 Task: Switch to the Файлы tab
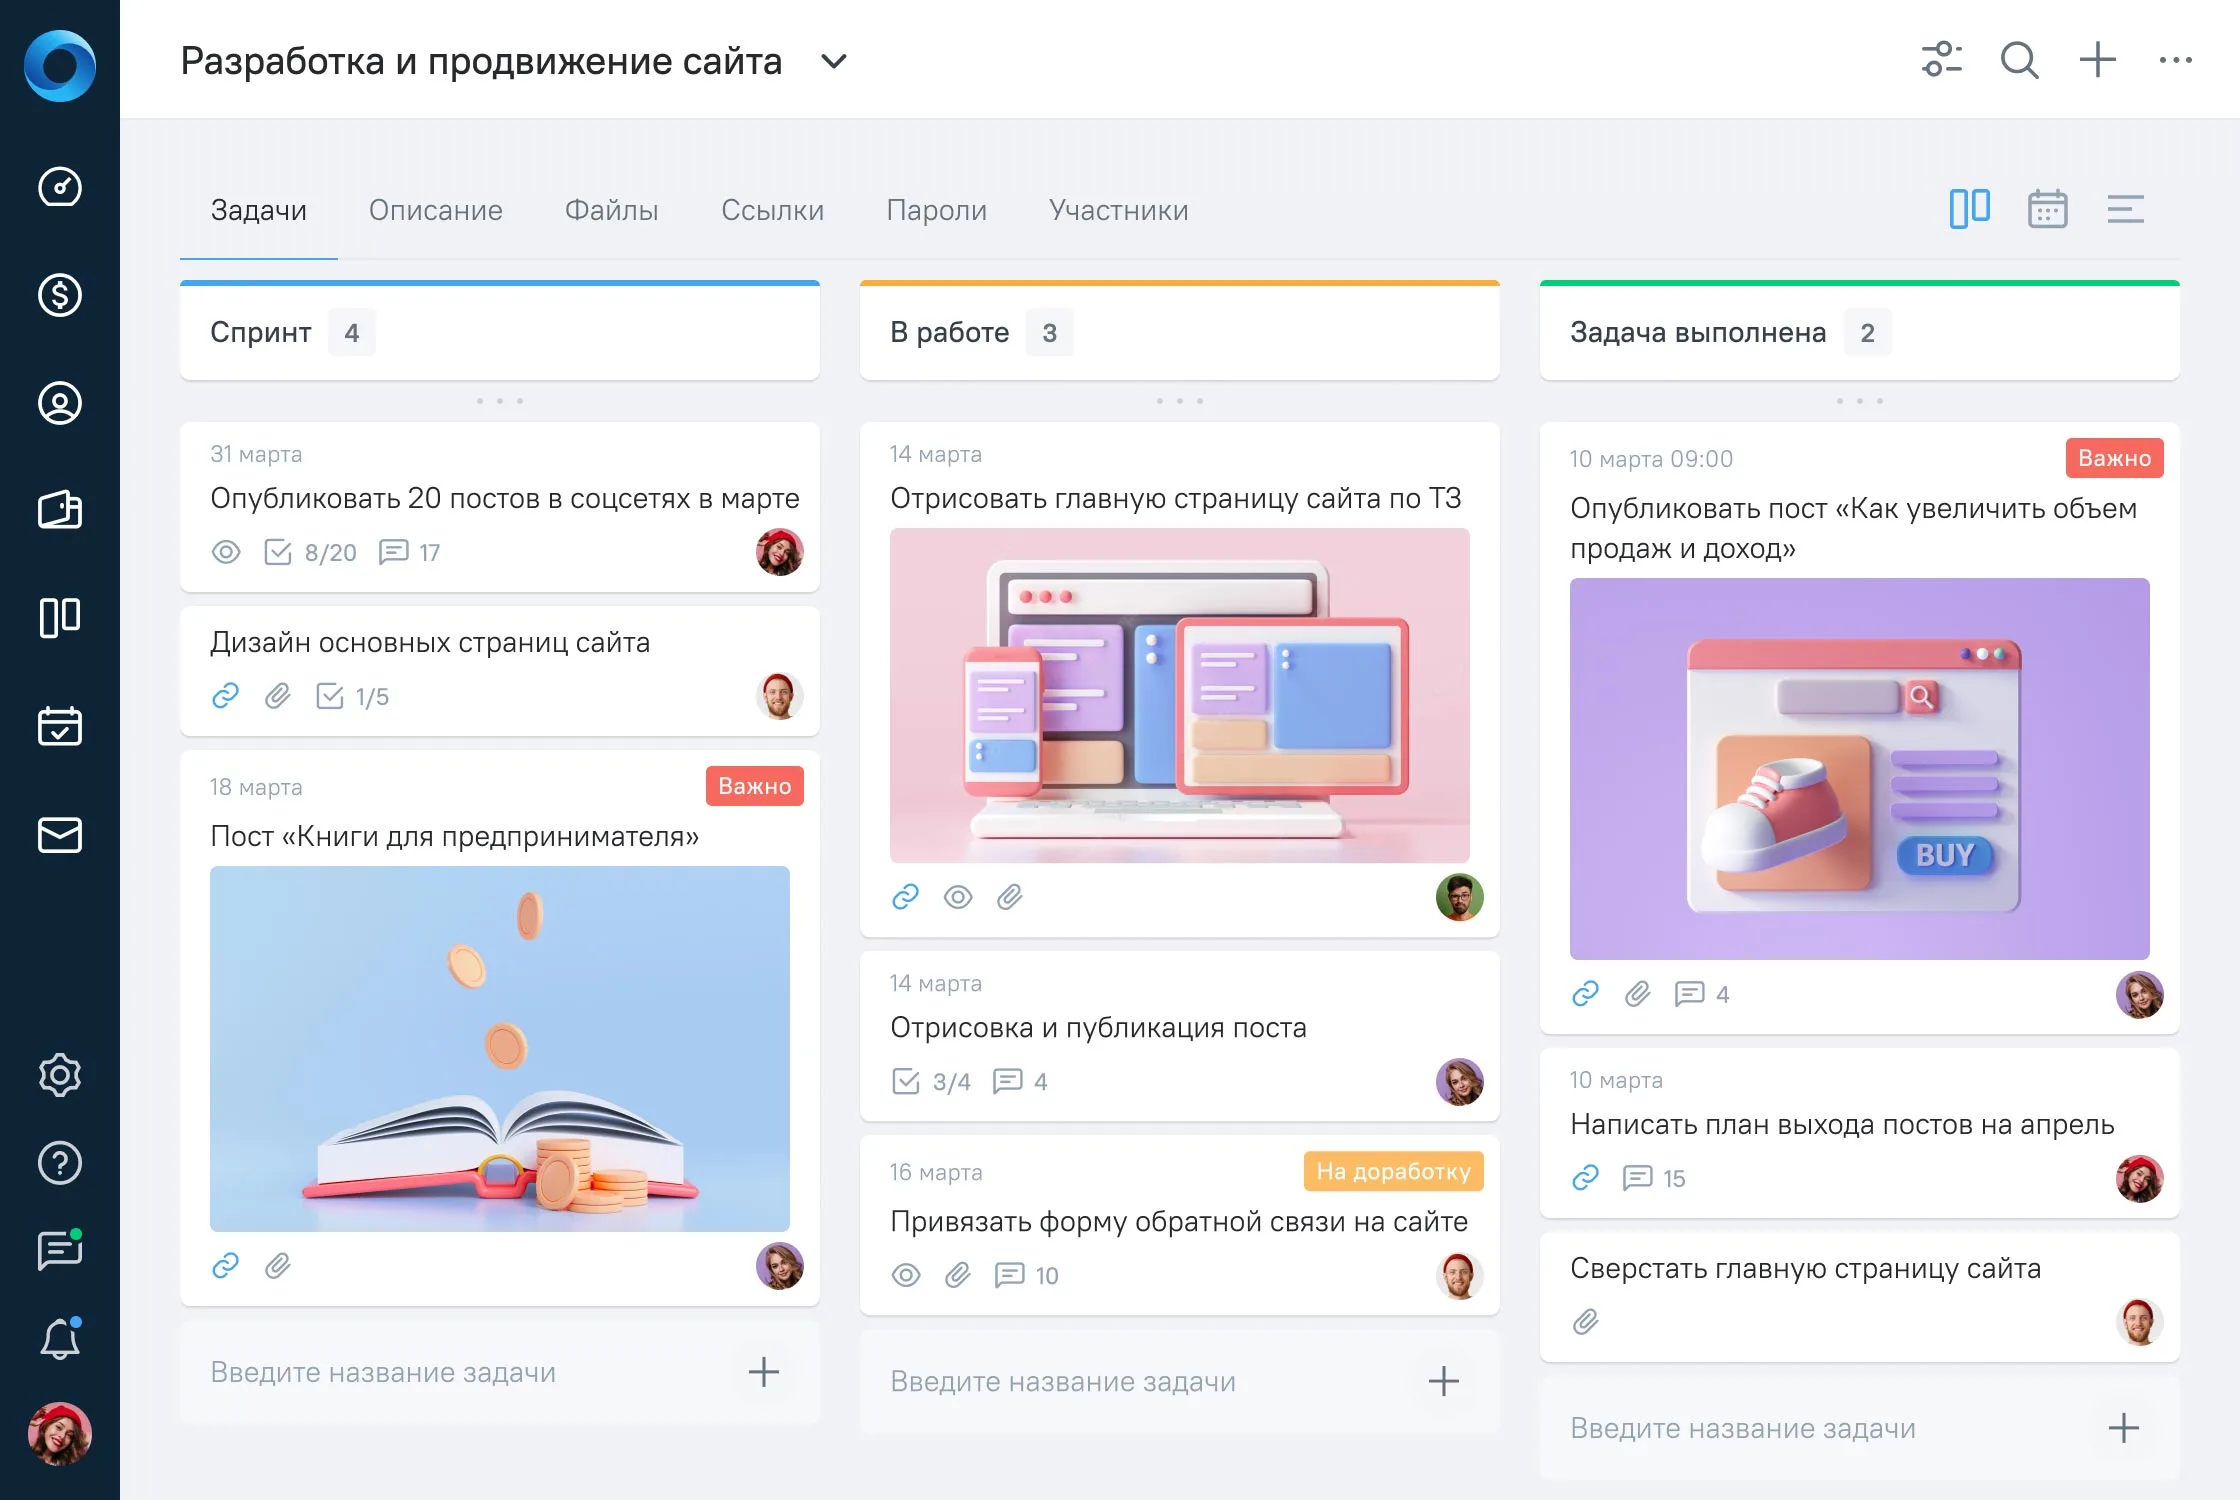[611, 210]
